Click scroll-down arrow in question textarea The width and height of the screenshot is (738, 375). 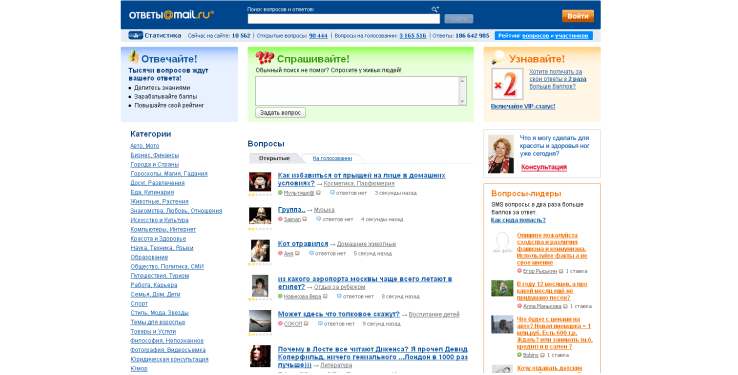462,101
